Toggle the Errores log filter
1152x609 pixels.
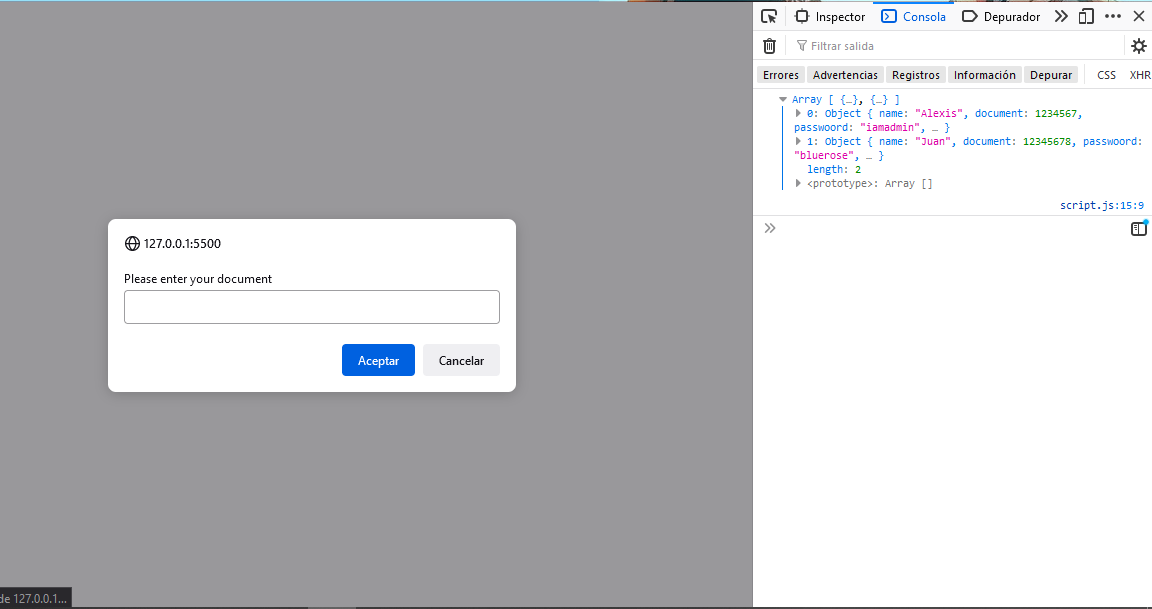780,74
